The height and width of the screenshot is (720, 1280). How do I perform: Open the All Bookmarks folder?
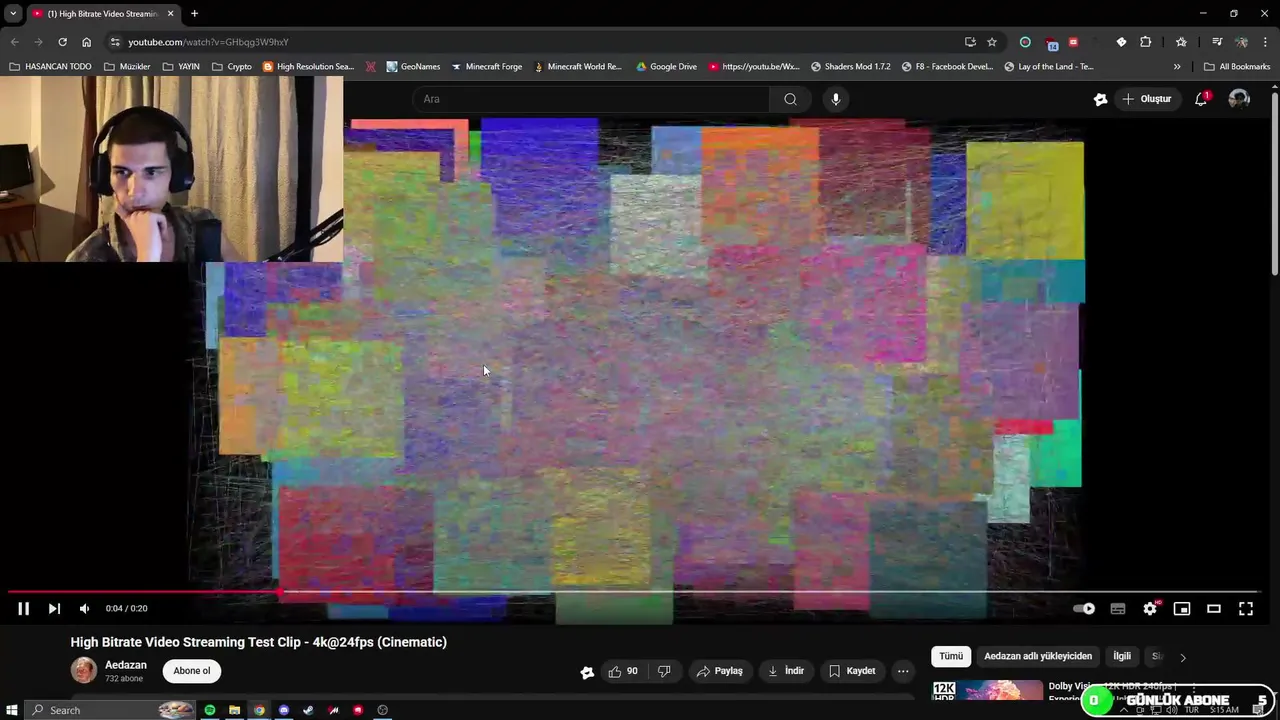[x=1237, y=67]
